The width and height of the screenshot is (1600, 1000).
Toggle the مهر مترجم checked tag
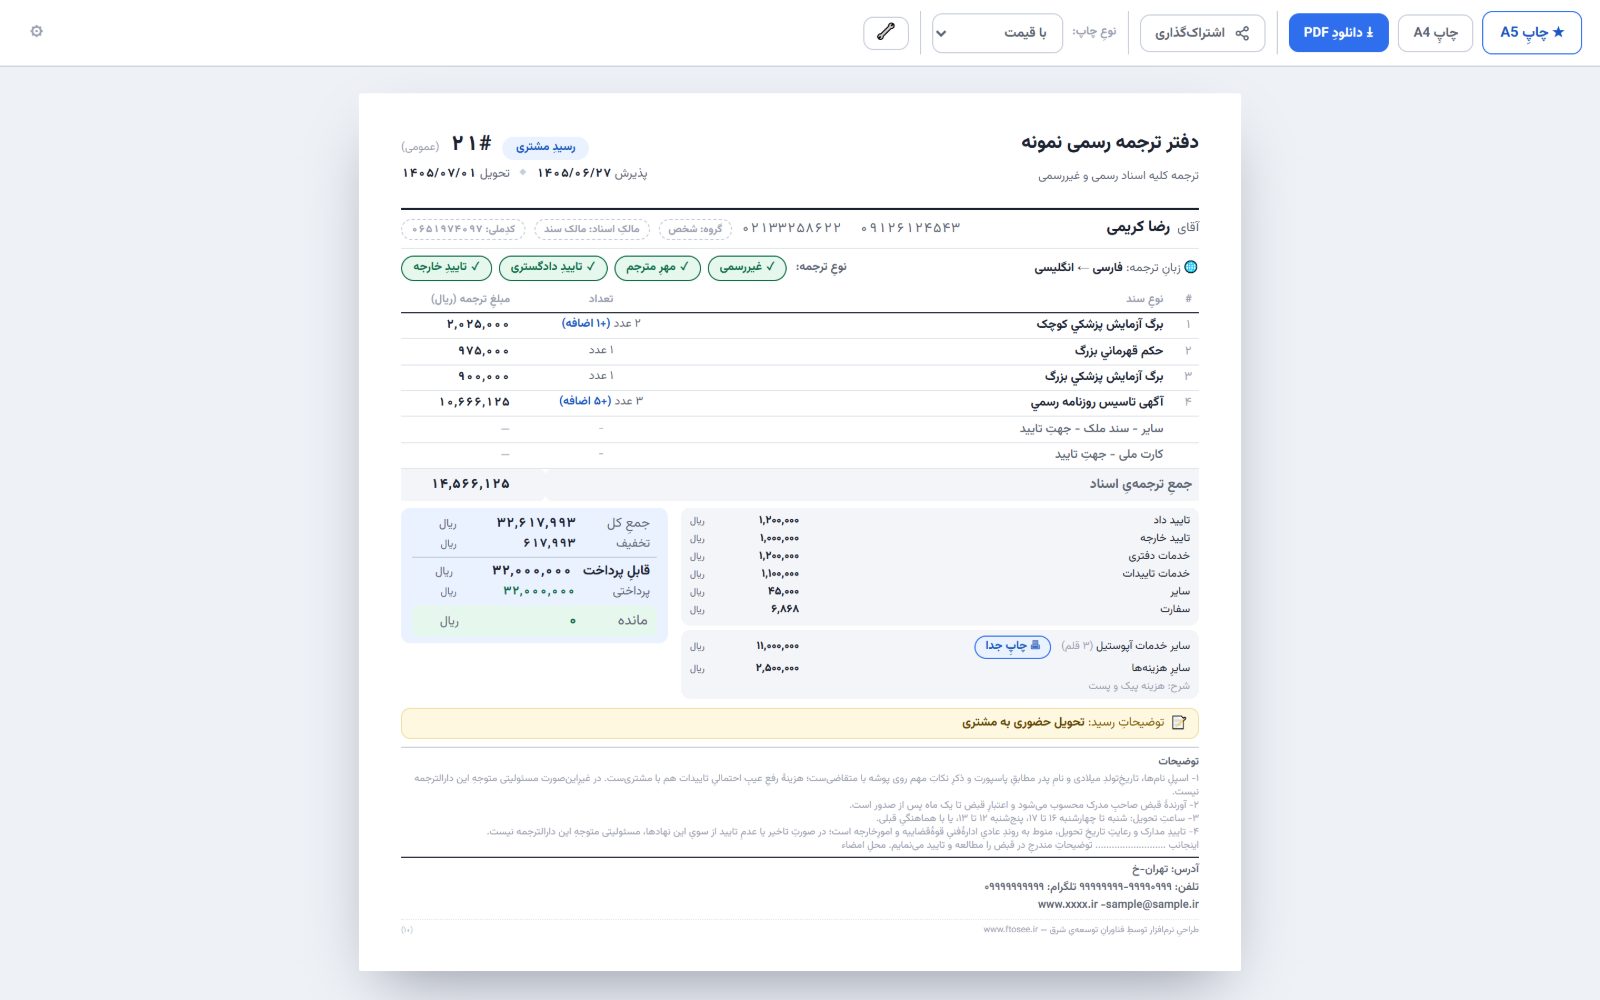(658, 267)
